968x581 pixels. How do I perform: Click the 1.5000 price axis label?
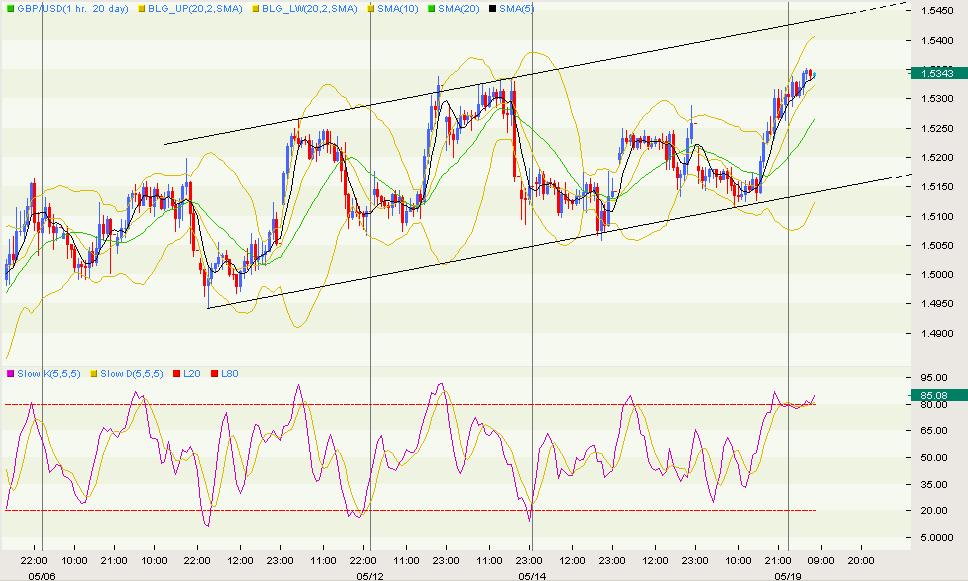coord(936,275)
